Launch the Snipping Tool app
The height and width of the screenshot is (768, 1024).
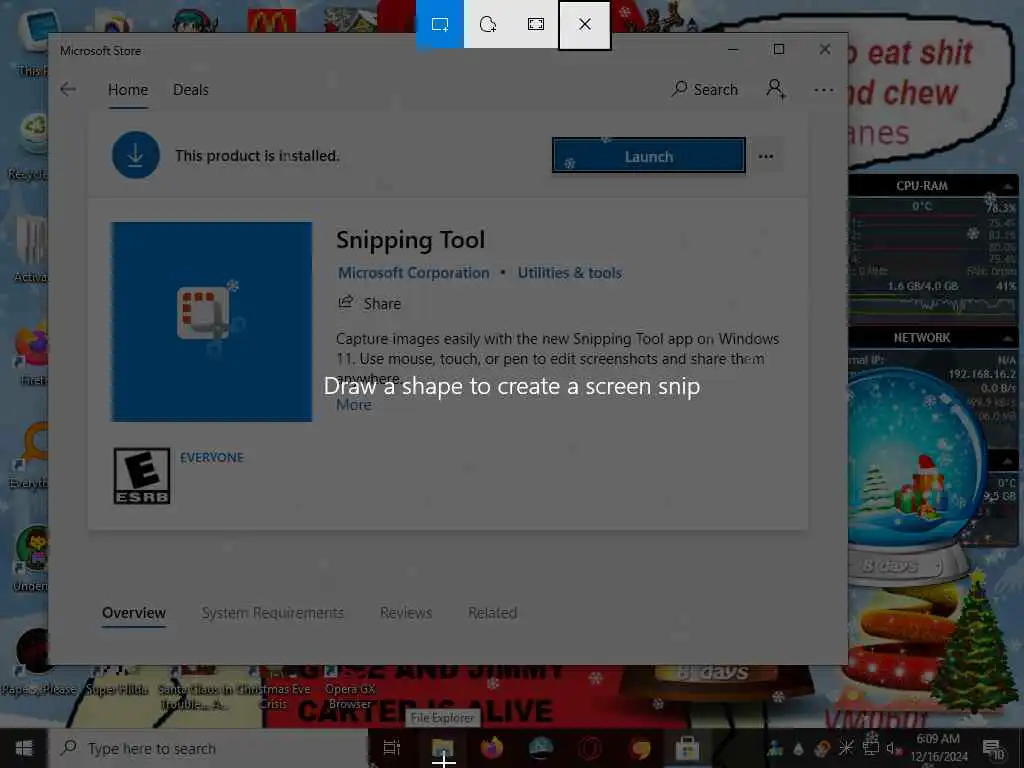(648, 156)
